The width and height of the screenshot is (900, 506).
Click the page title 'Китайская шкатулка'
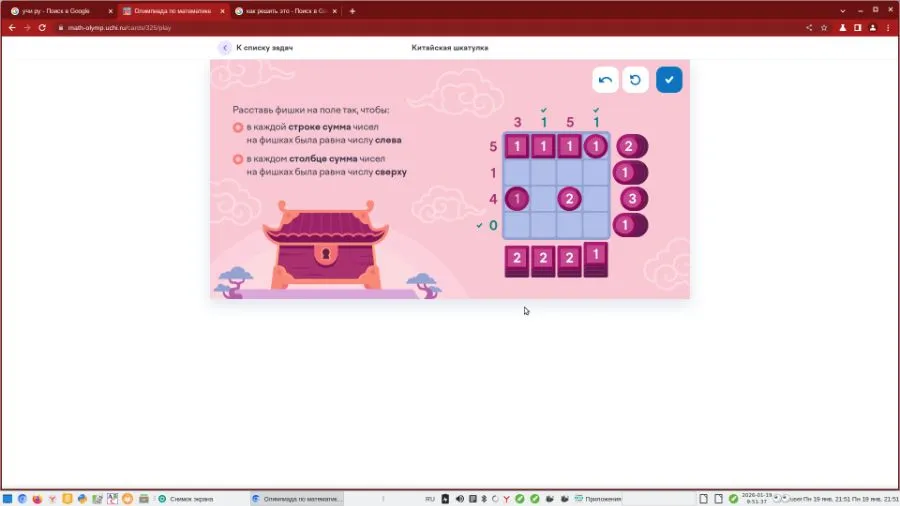[449, 48]
